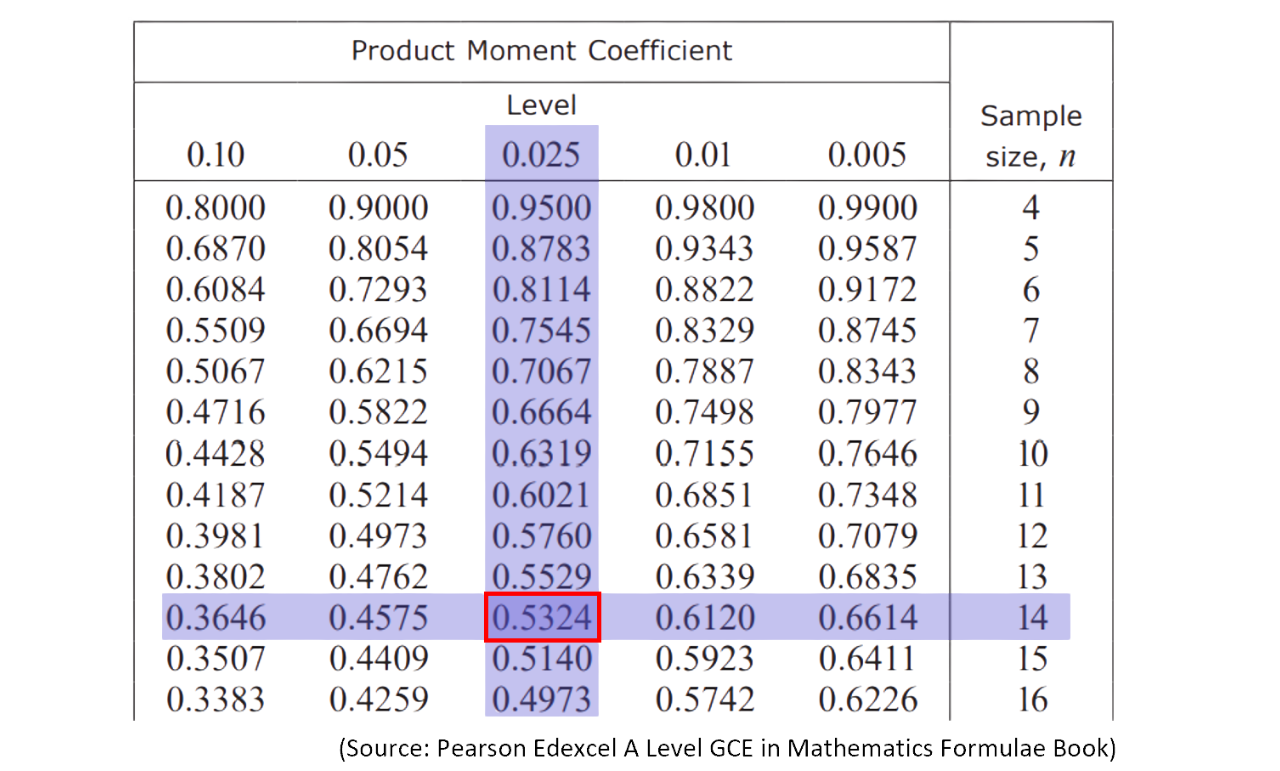Click the Sample size, n header
Viewport: 1280px width, 771px height.
(x=1031, y=136)
